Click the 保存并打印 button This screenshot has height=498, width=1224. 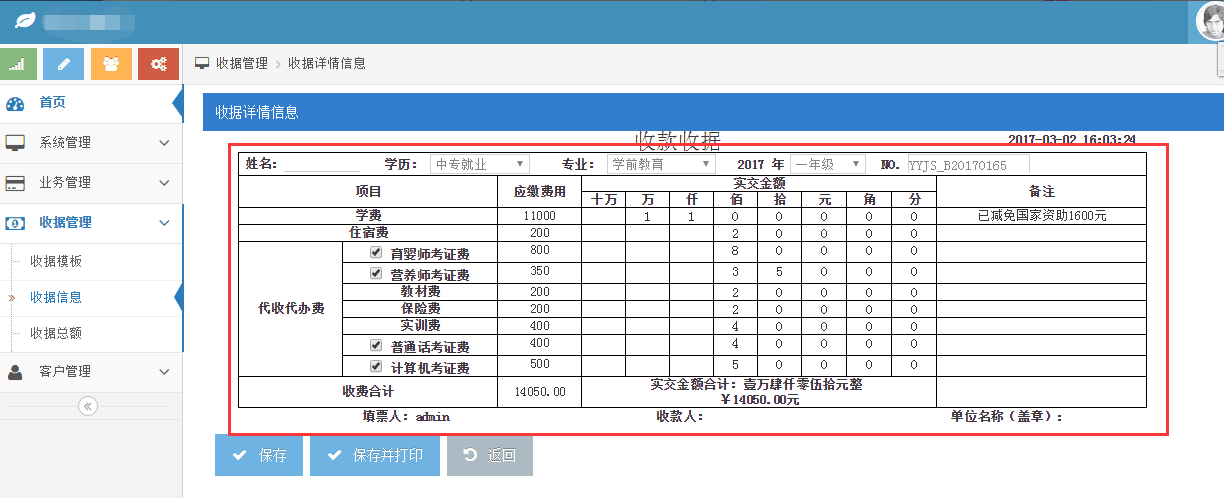pyautogui.click(x=376, y=455)
